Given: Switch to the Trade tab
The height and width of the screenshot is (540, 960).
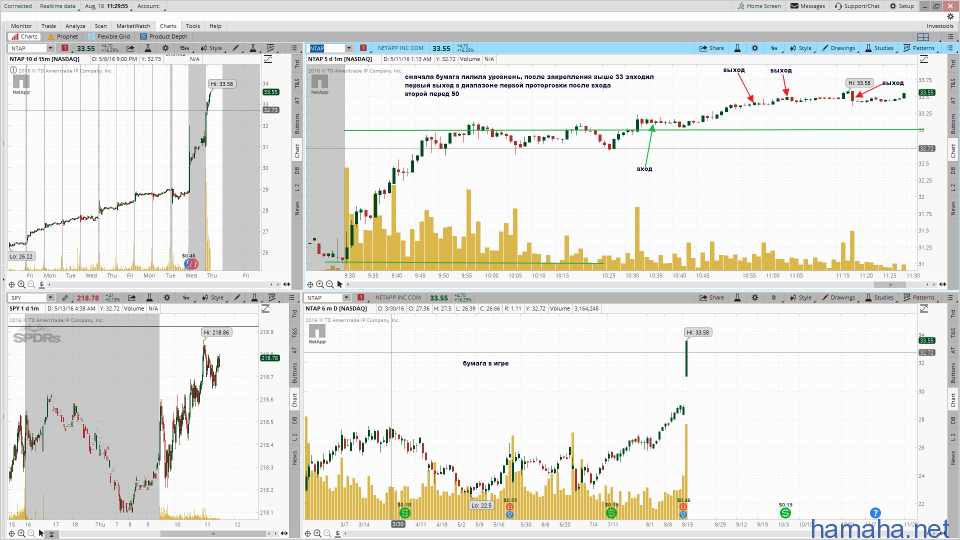Looking at the screenshot, I should tap(48, 26).
